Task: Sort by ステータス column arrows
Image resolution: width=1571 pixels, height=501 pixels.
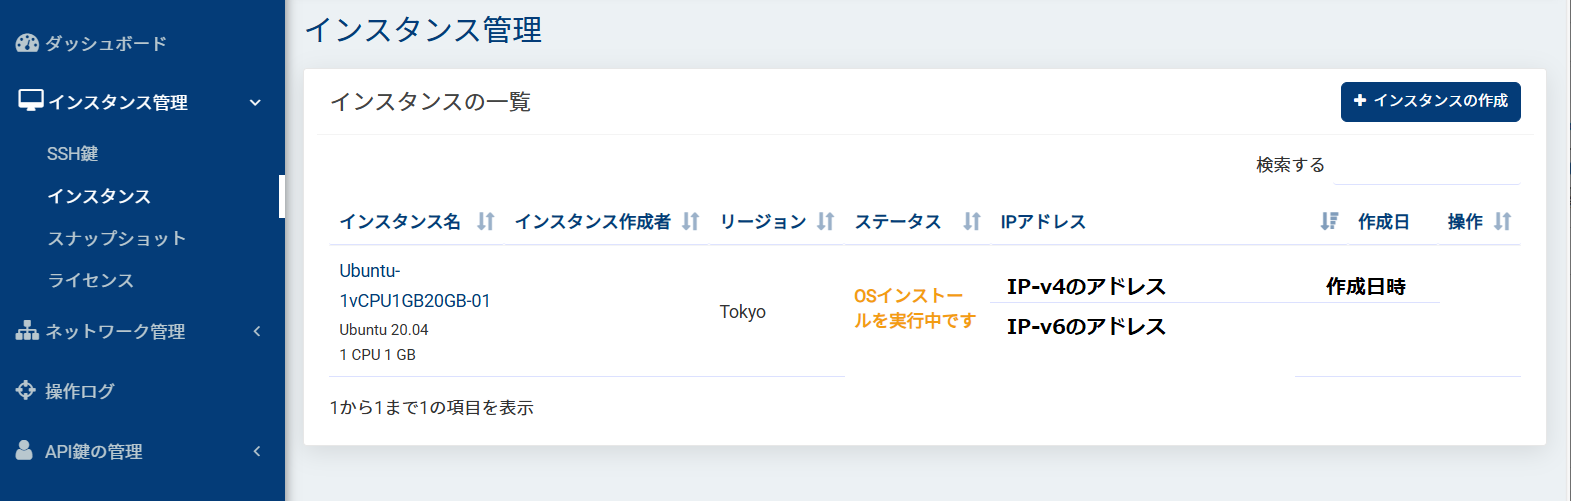Action: [971, 221]
